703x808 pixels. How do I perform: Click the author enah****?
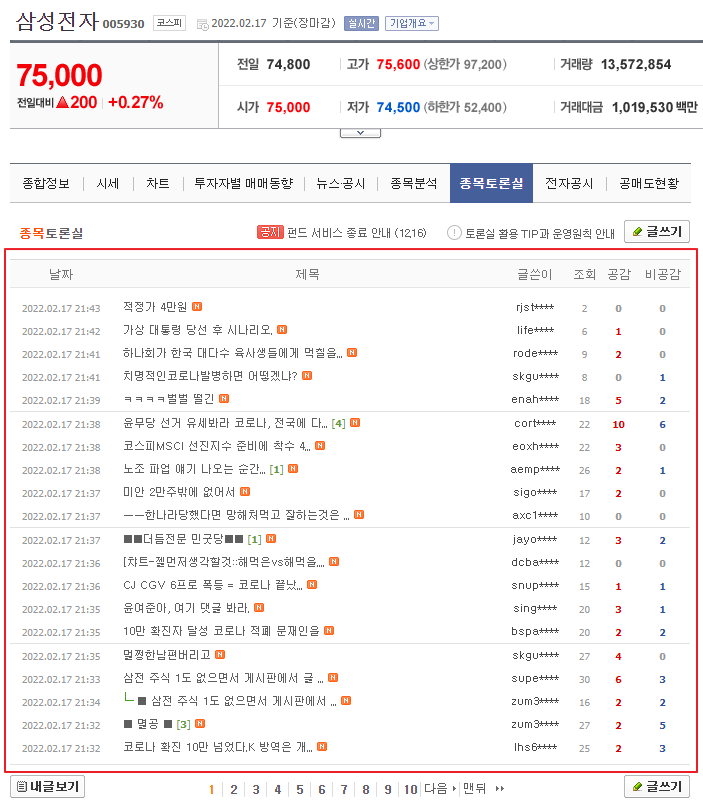535,399
